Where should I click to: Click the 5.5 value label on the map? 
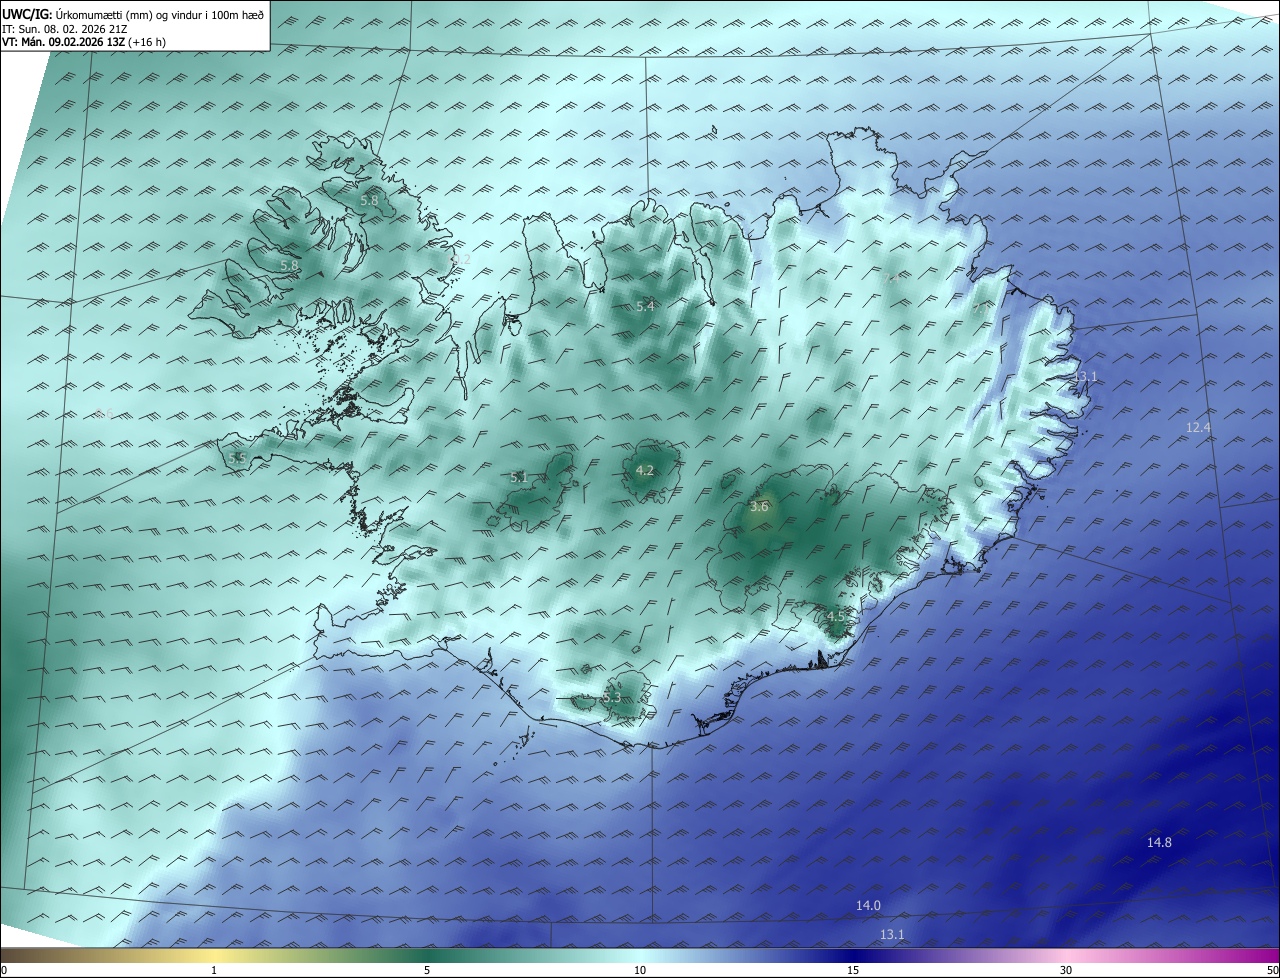pos(237,458)
